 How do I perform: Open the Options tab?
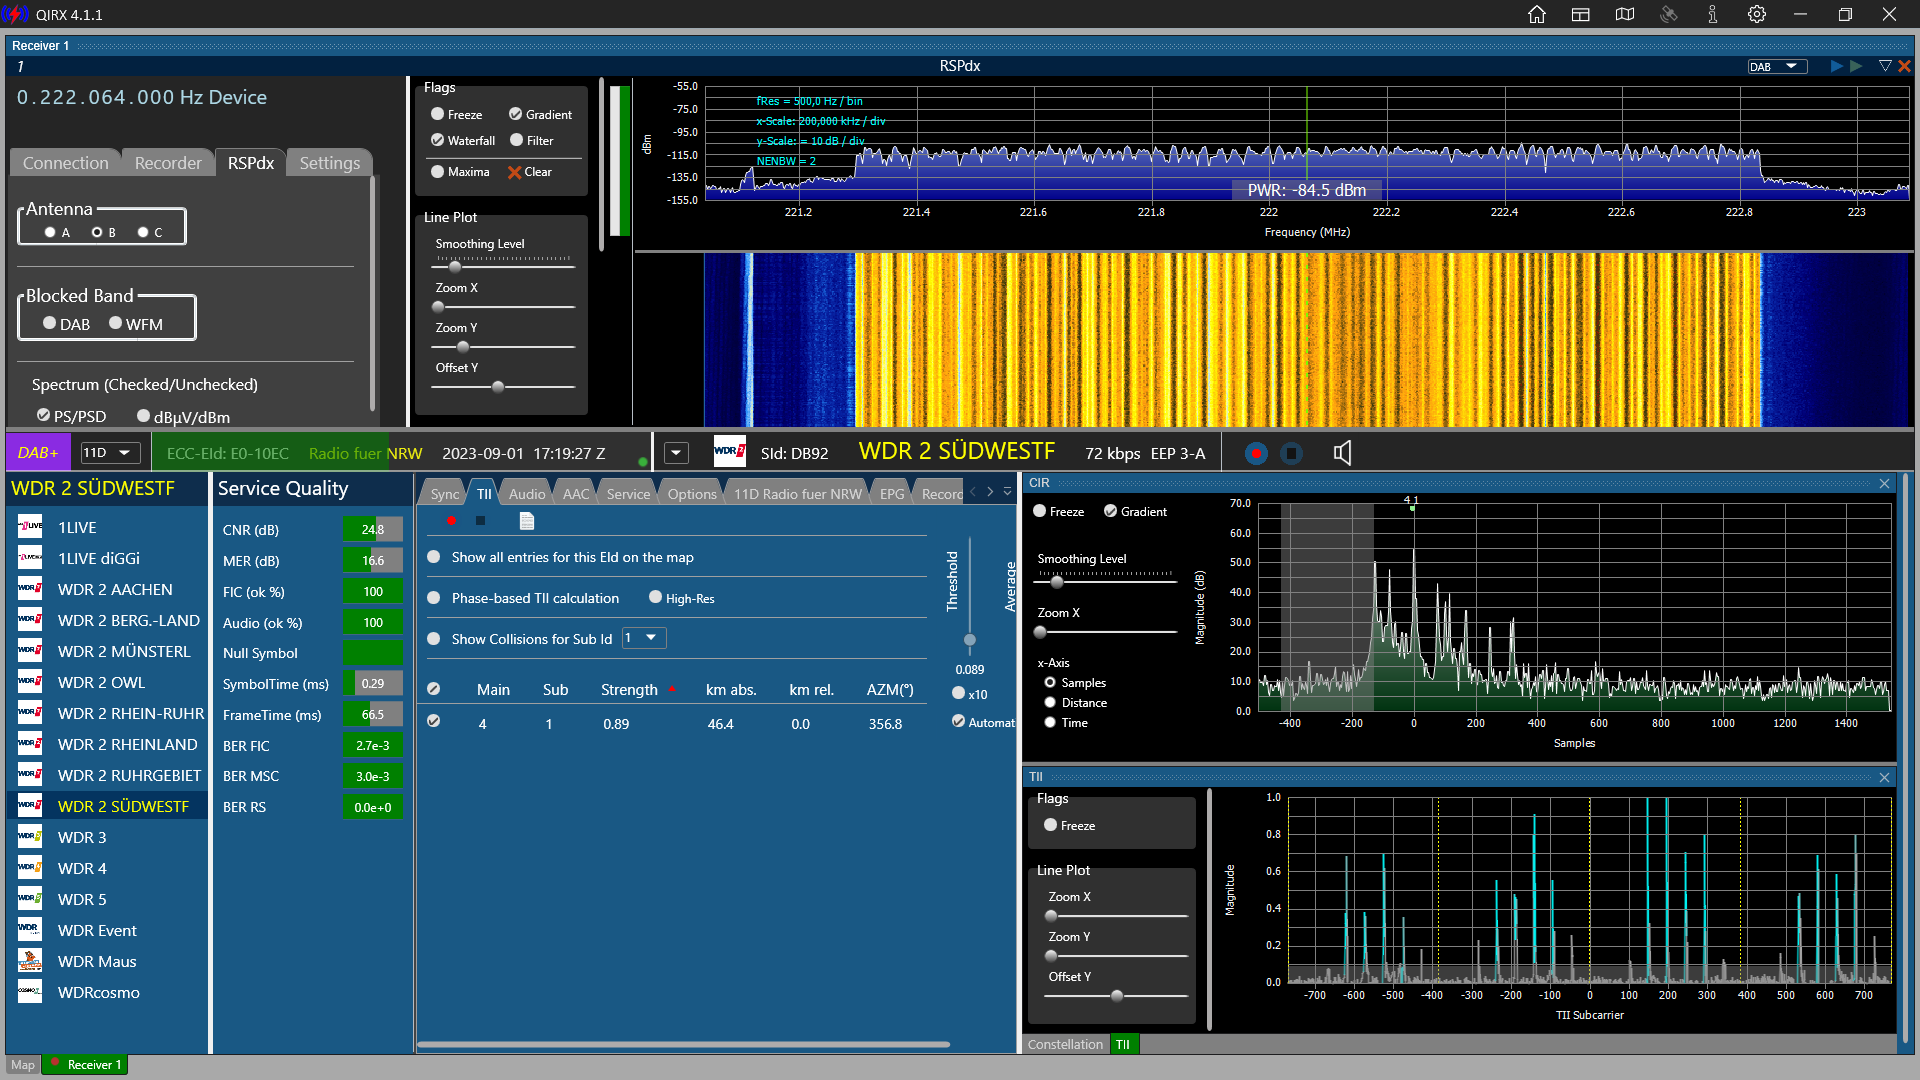[x=692, y=494]
